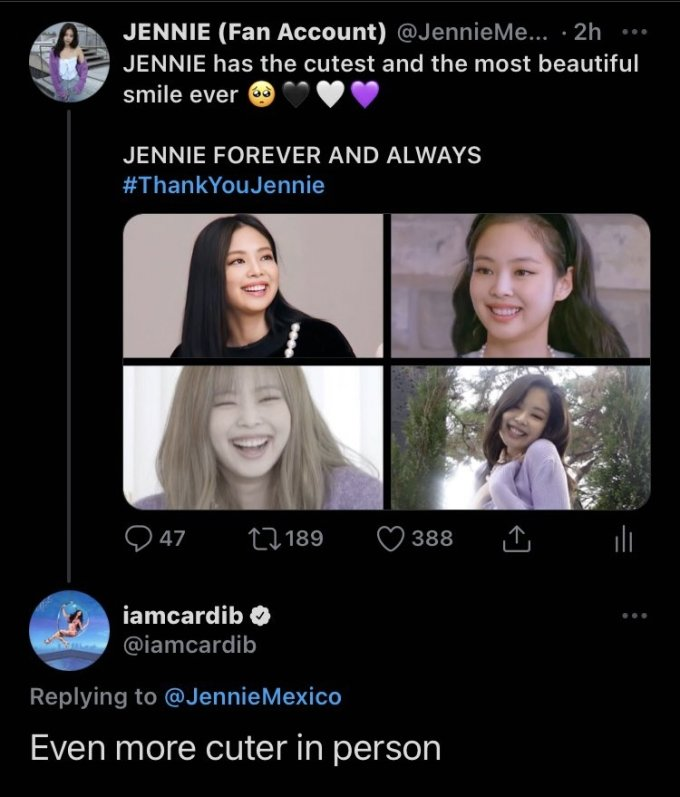Open bottom-left blonde laughing photo
The height and width of the screenshot is (797, 680).
[x=253, y=437]
